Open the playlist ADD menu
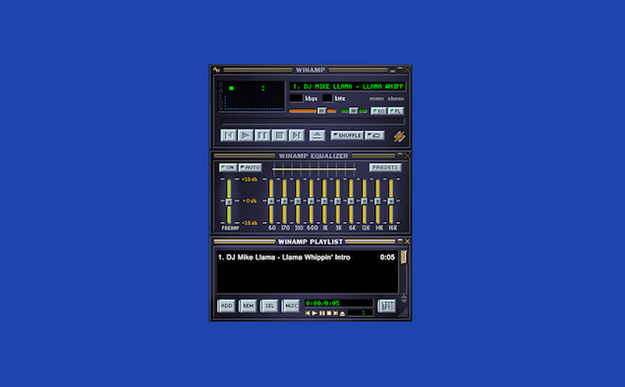 point(226,306)
